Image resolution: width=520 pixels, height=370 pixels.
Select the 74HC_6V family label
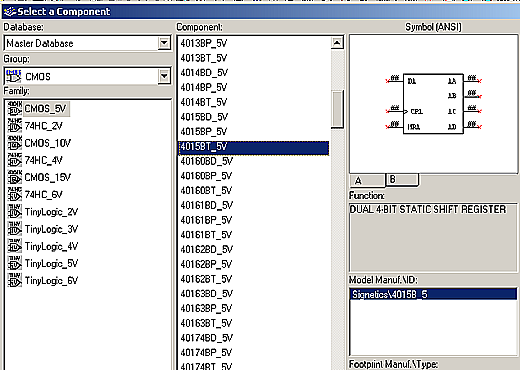[44, 195]
